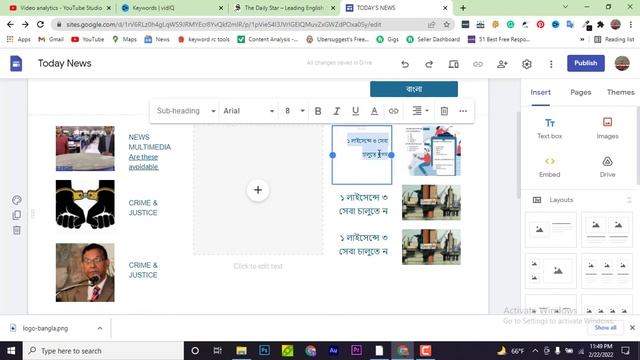Viewport: 640px width, 360px height.
Task: Open the font size 8 dropdown
Action: (295, 111)
